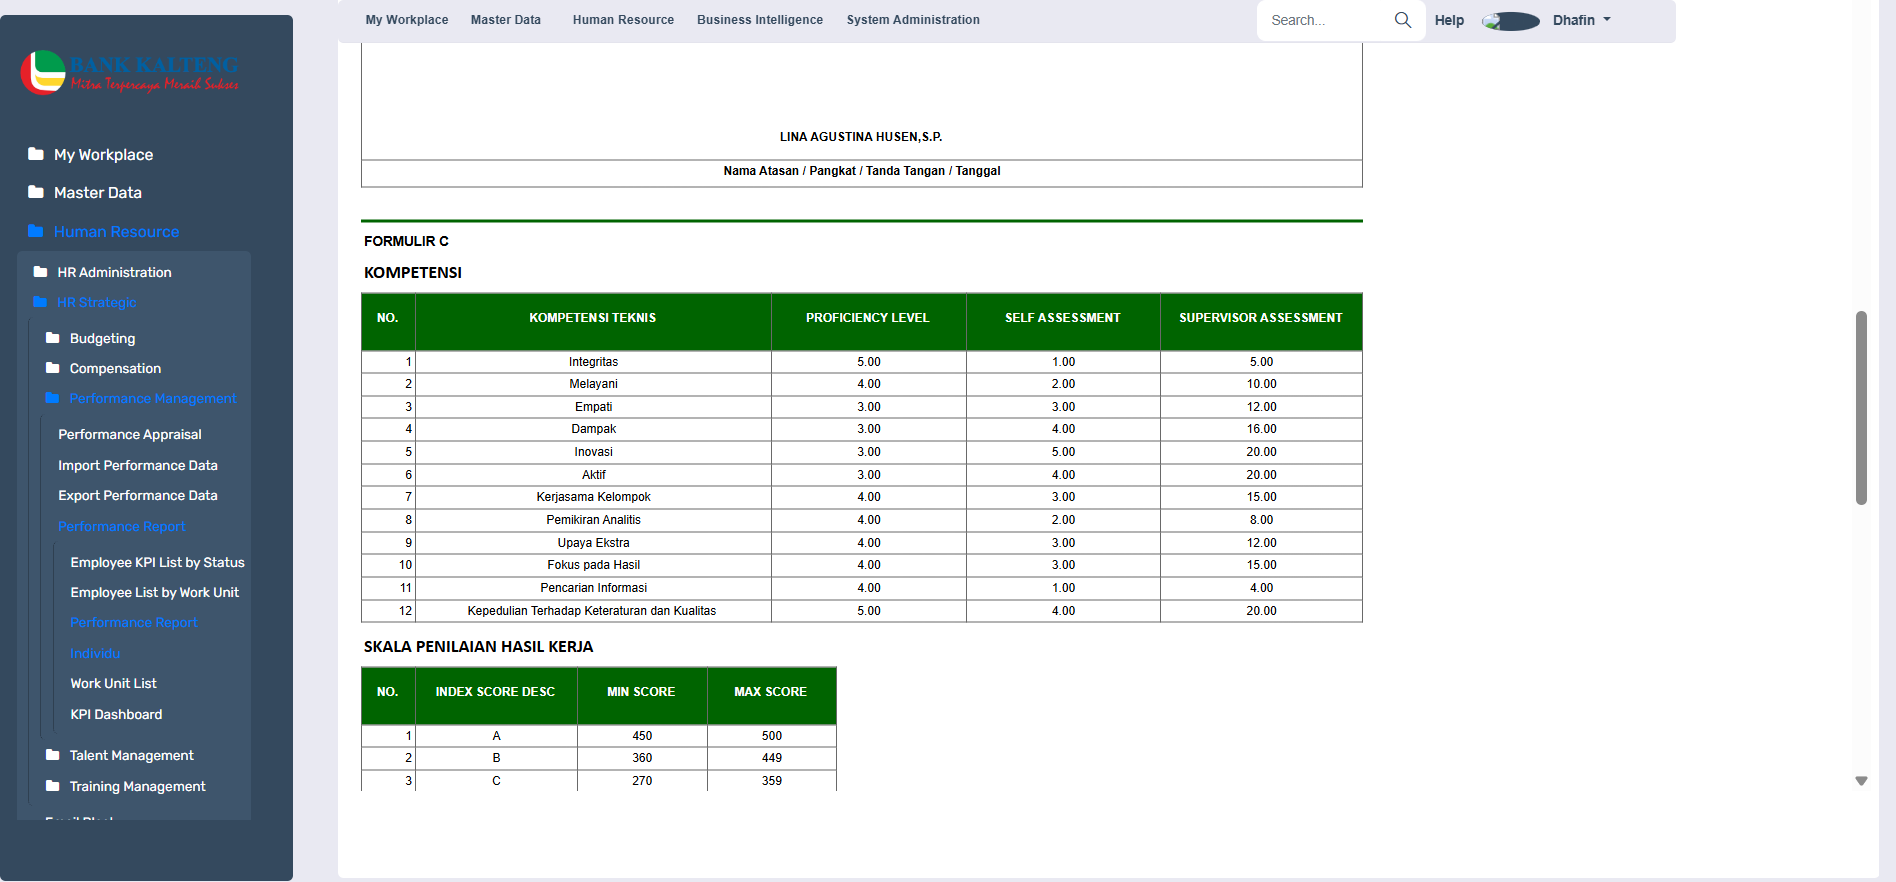Click Kepedulian Terhadap Keteraturan dan Kualitas cell

pos(593,611)
